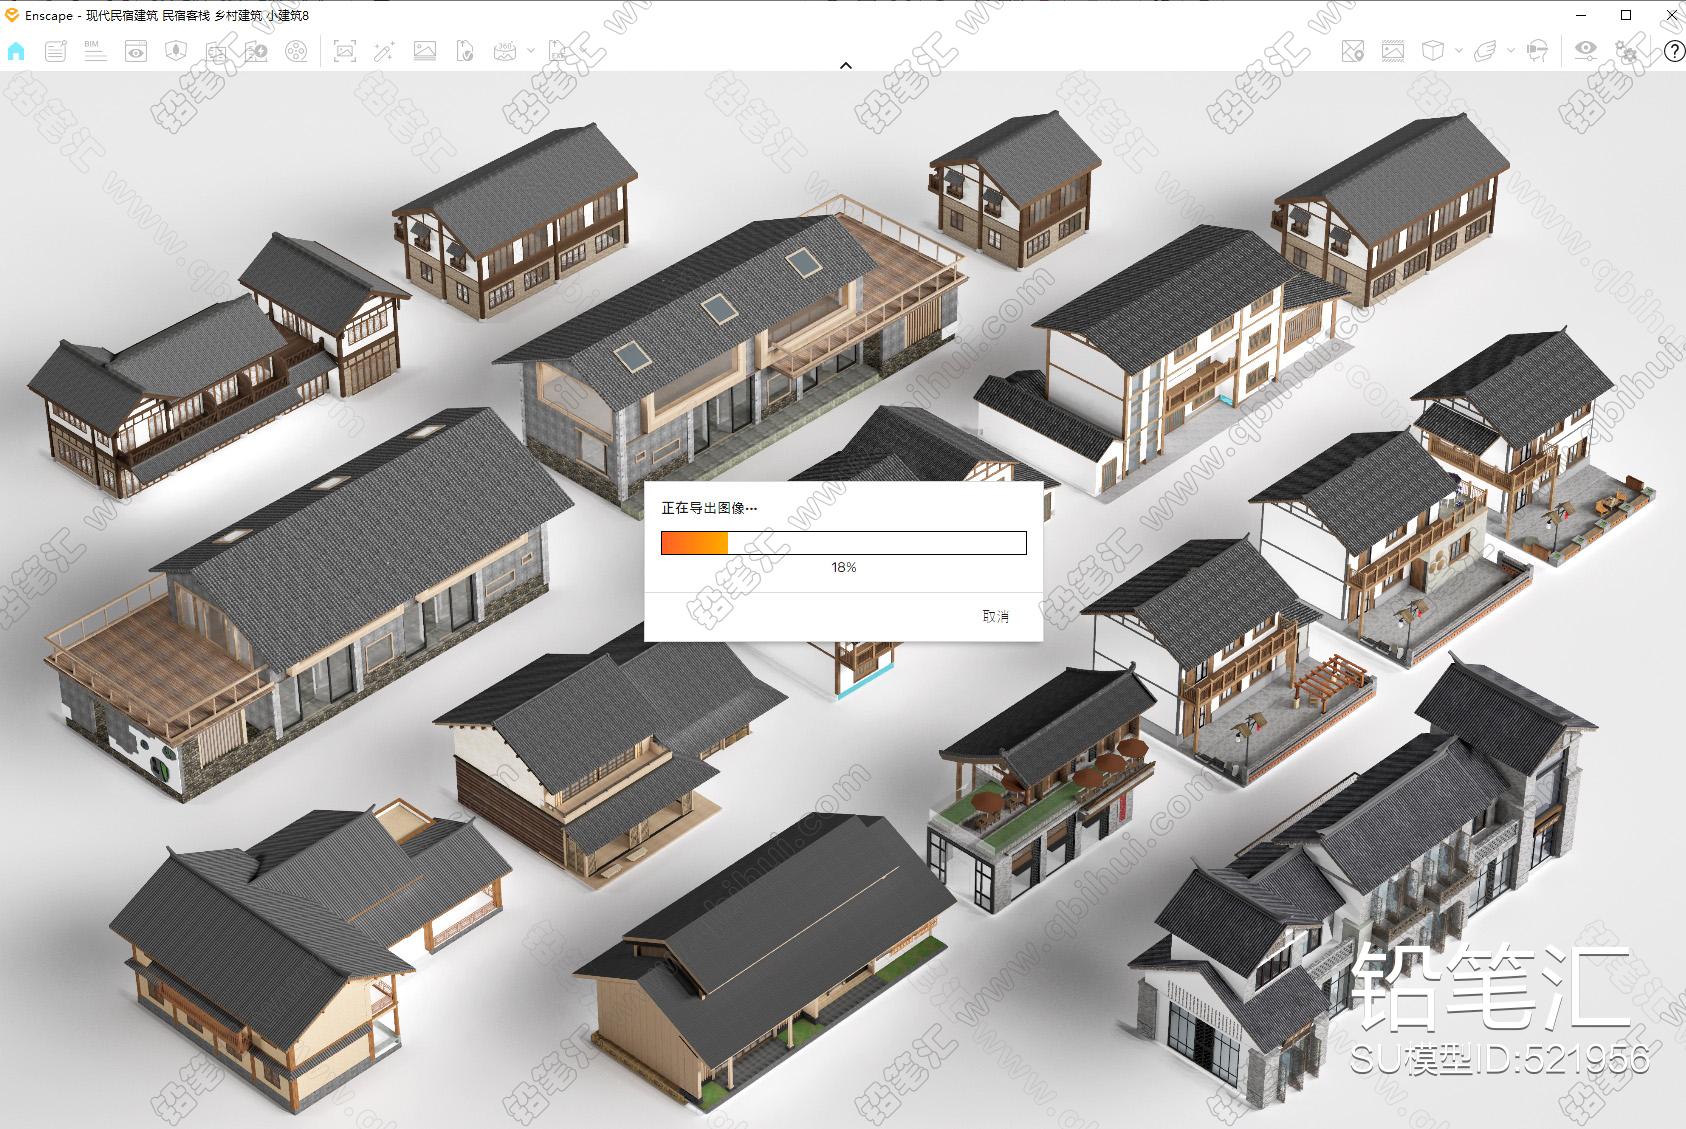Minimize the Enscape window
Image resolution: width=1686 pixels, height=1129 pixels.
pos(1582,15)
